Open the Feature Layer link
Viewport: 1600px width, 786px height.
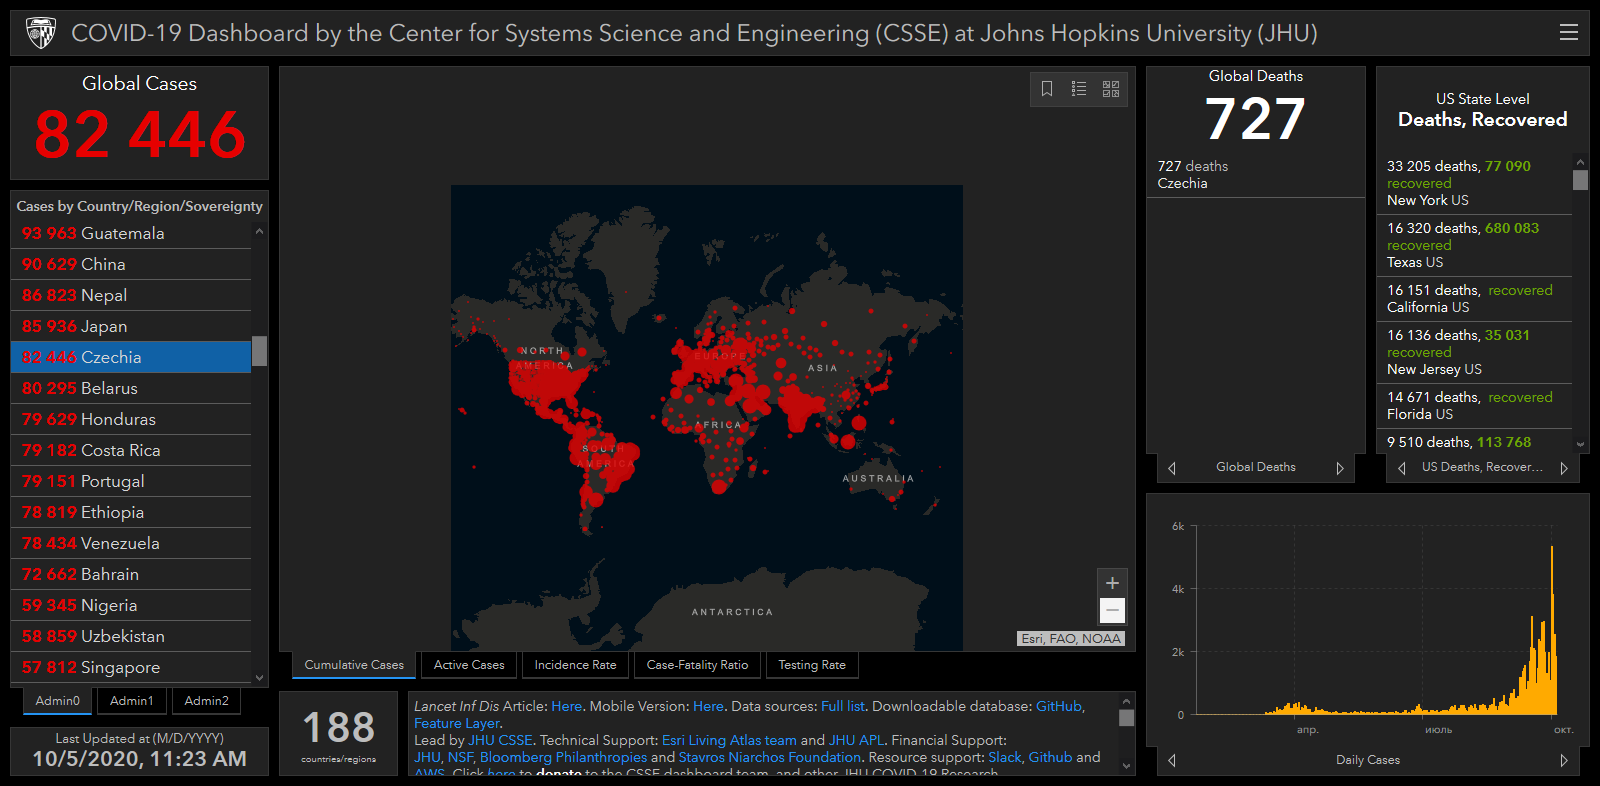pos(457,723)
